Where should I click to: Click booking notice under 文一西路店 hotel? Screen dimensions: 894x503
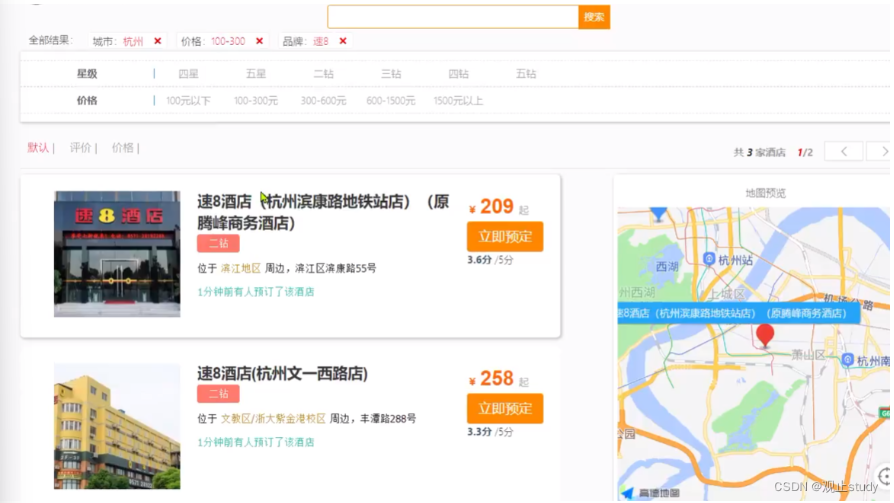[255, 443]
